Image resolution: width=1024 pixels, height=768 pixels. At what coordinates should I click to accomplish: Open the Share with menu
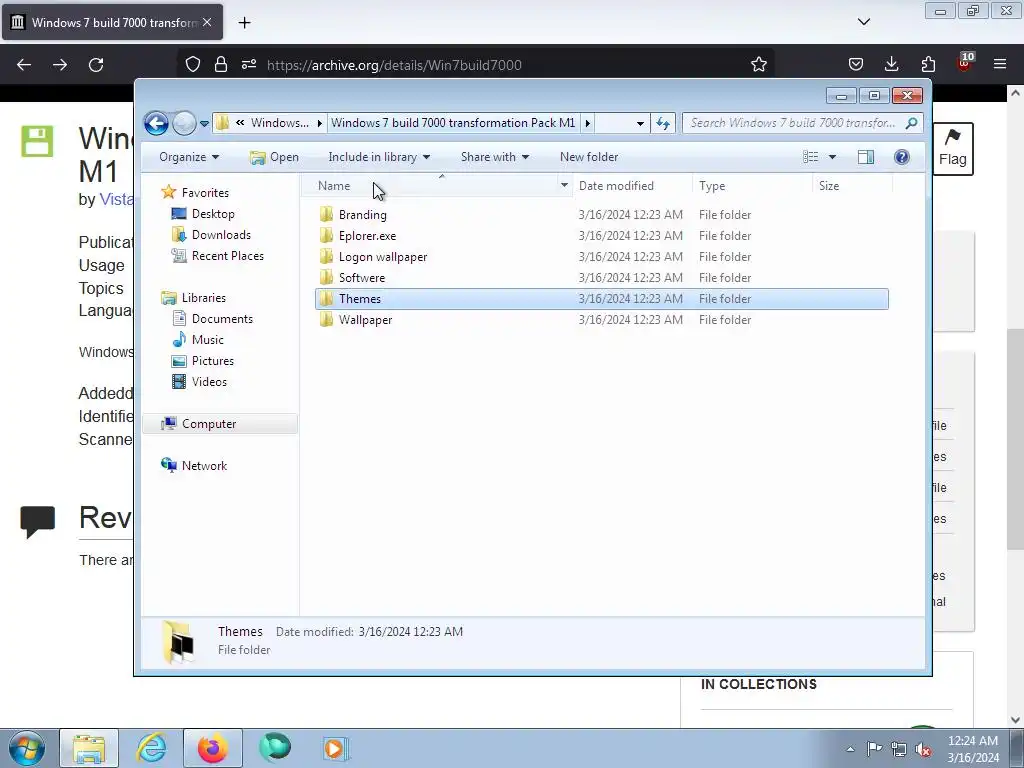[x=494, y=157]
